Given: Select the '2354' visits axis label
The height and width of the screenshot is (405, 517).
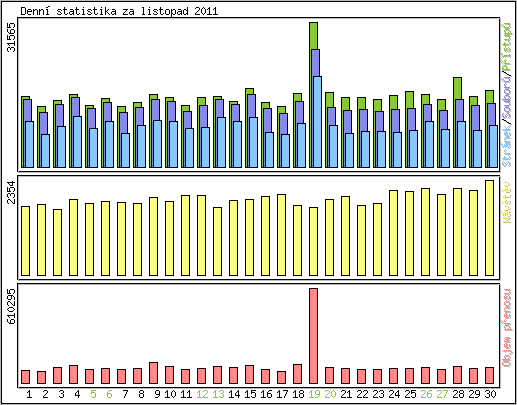Looking at the screenshot, I should point(11,192).
